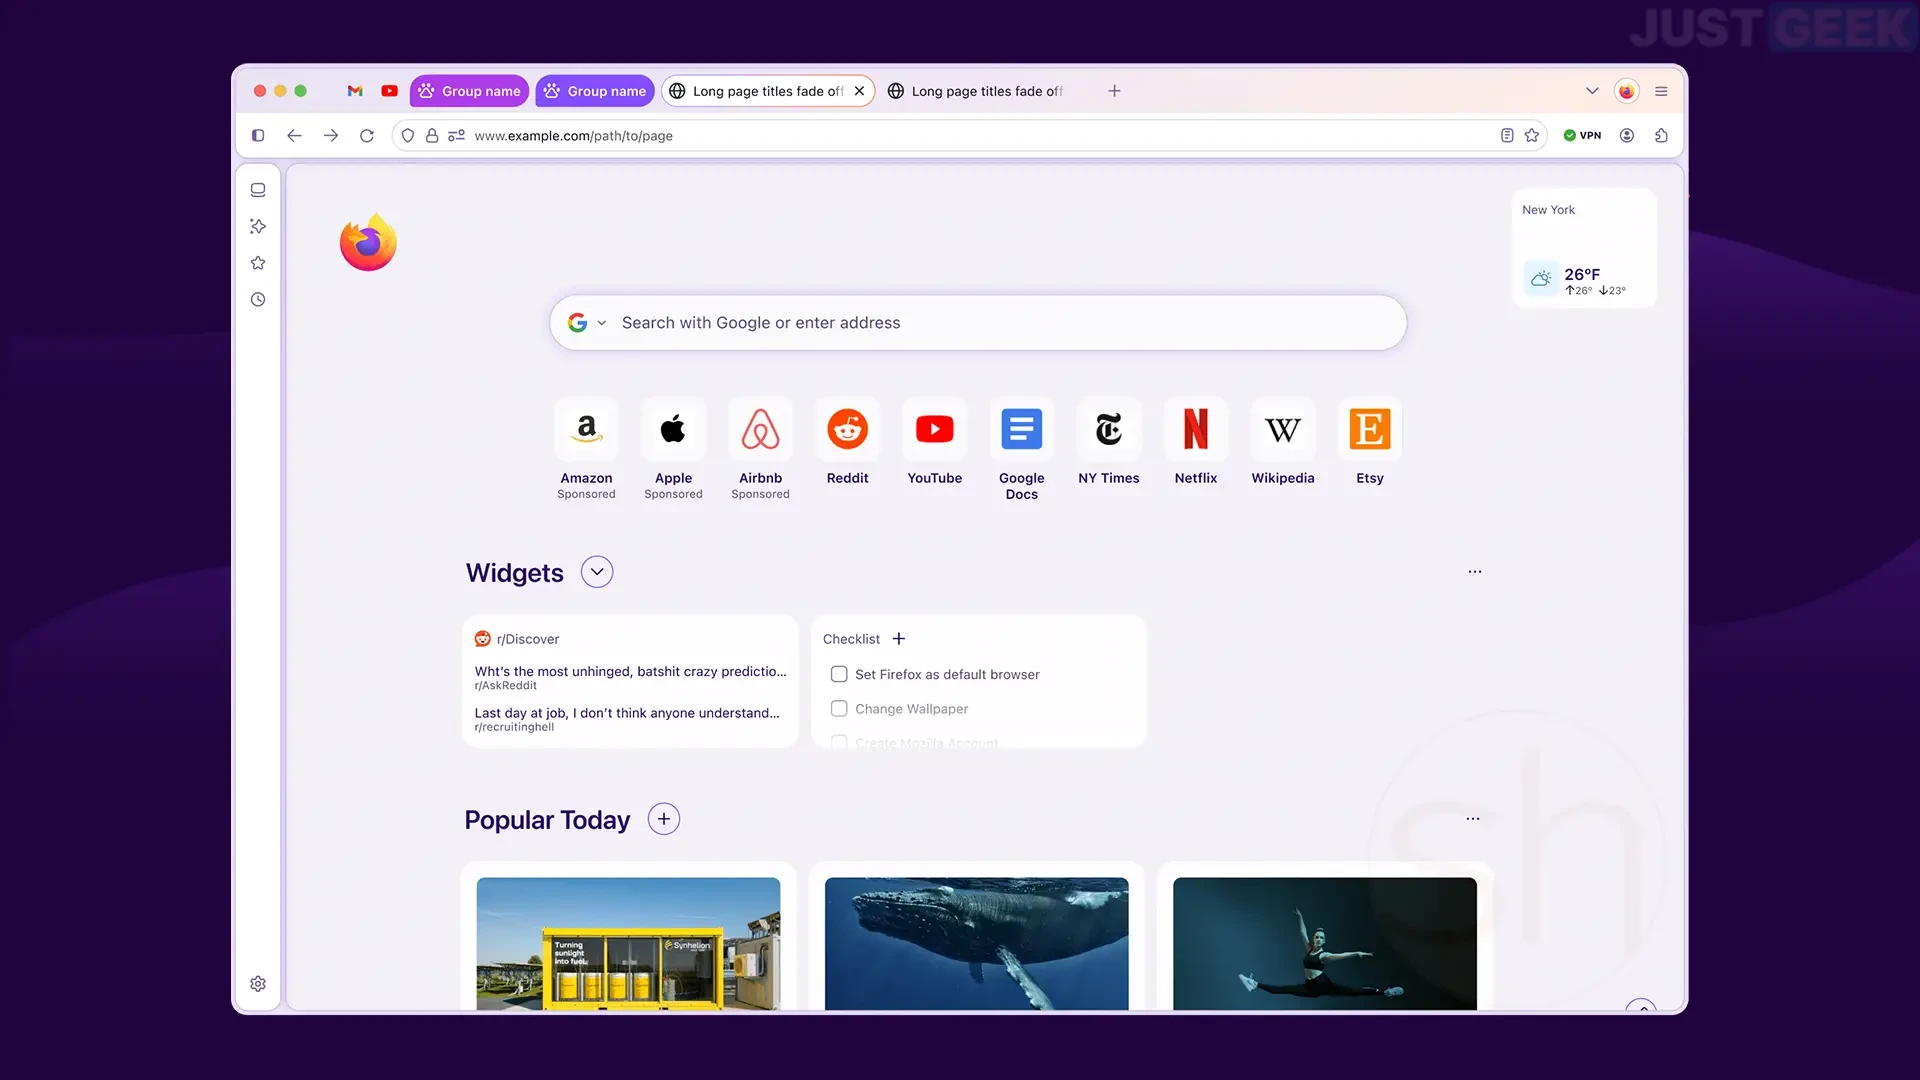The image size is (1920, 1080).
Task: Expand the list all tabs chevron
Action: (x=1592, y=91)
